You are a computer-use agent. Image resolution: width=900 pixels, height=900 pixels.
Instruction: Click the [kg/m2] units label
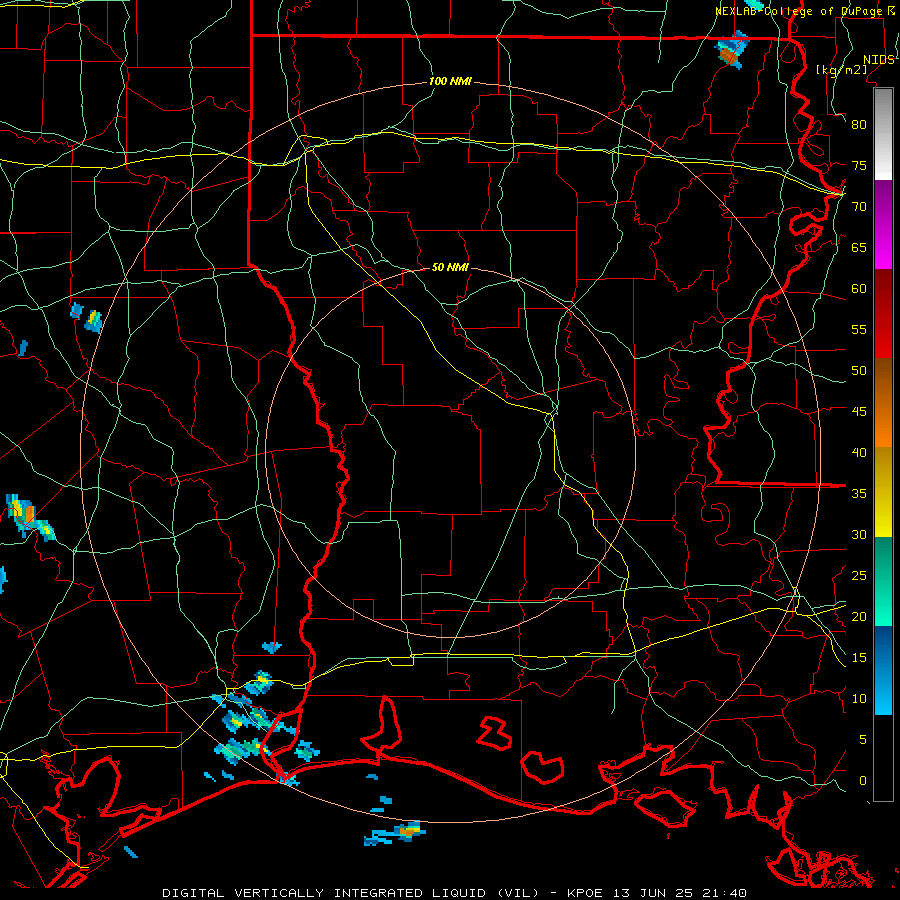point(841,70)
